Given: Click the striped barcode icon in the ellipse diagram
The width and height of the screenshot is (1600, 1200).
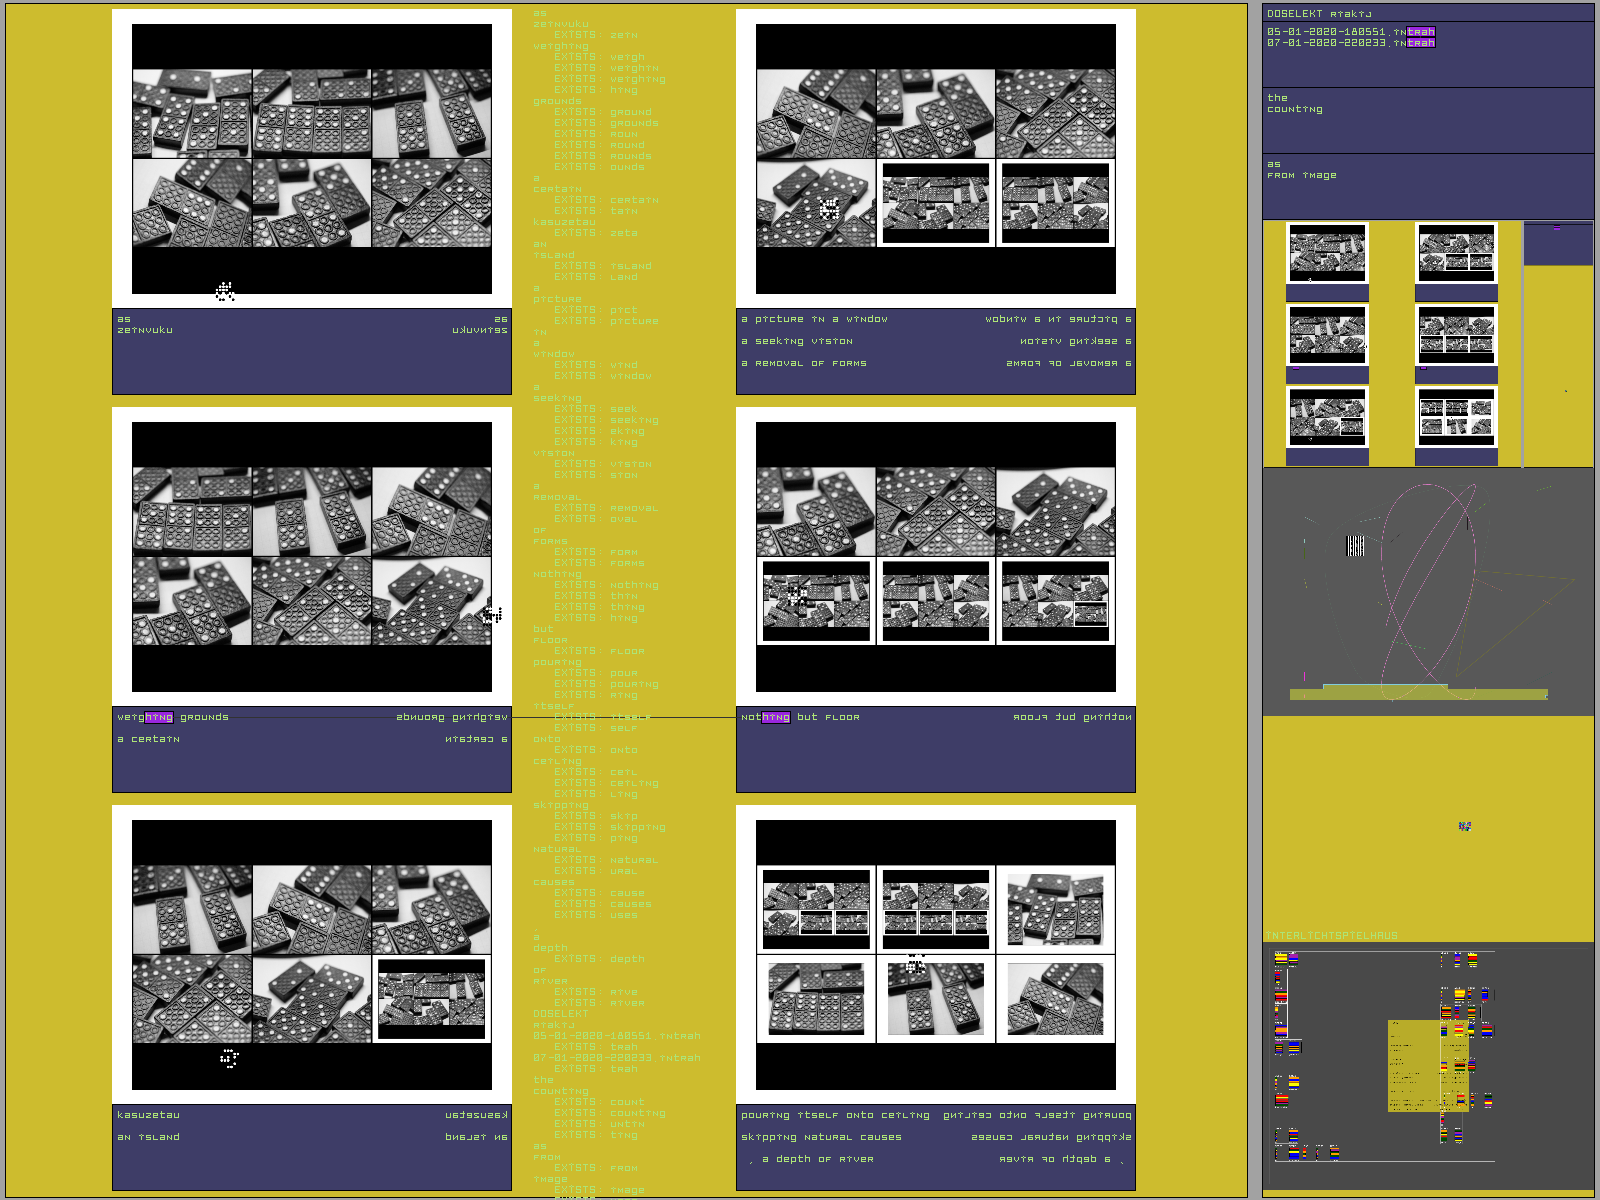Looking at the screenshot, I should 1355,545.
